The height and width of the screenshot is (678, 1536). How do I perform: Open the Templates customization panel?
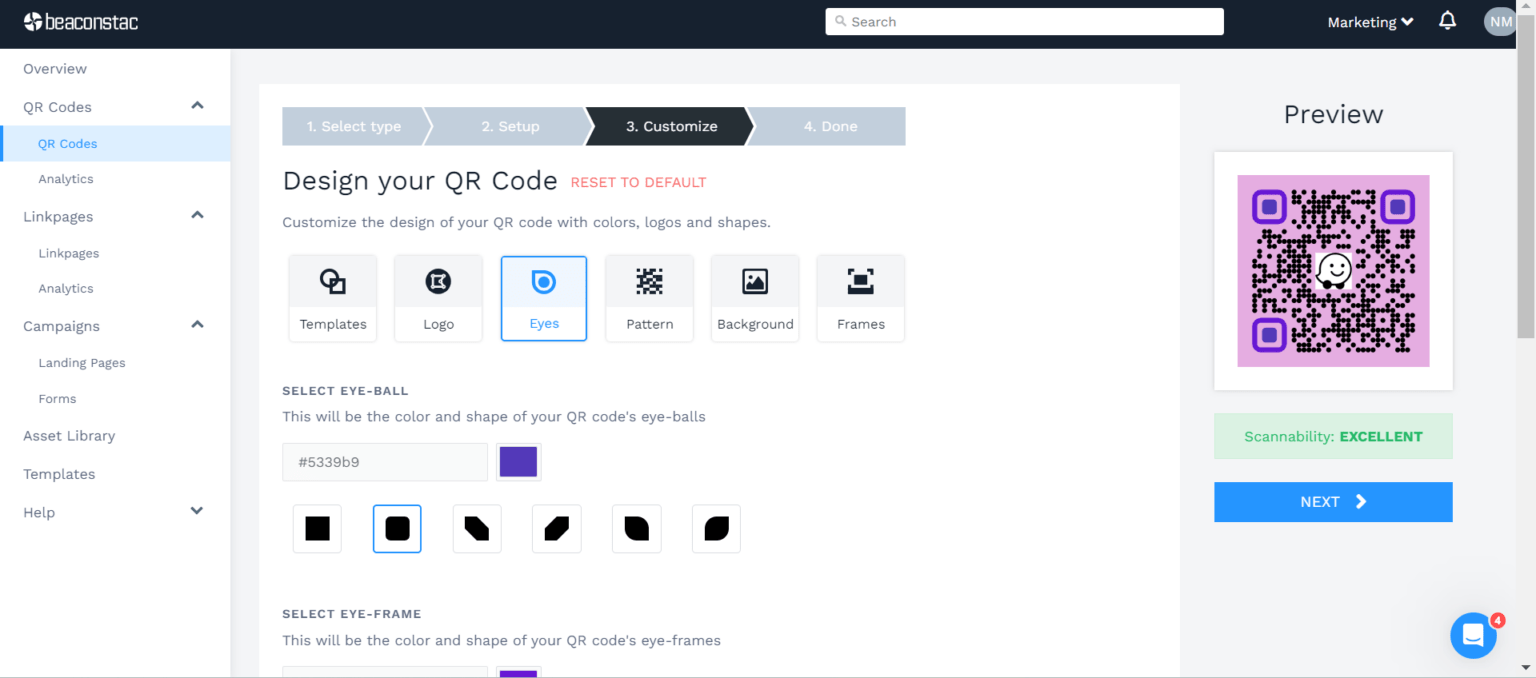pyautogui.click(x=332, y=297)
